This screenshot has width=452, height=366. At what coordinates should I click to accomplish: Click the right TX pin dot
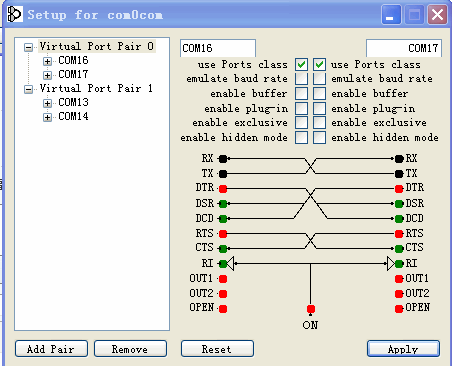[x=399, y=174]
